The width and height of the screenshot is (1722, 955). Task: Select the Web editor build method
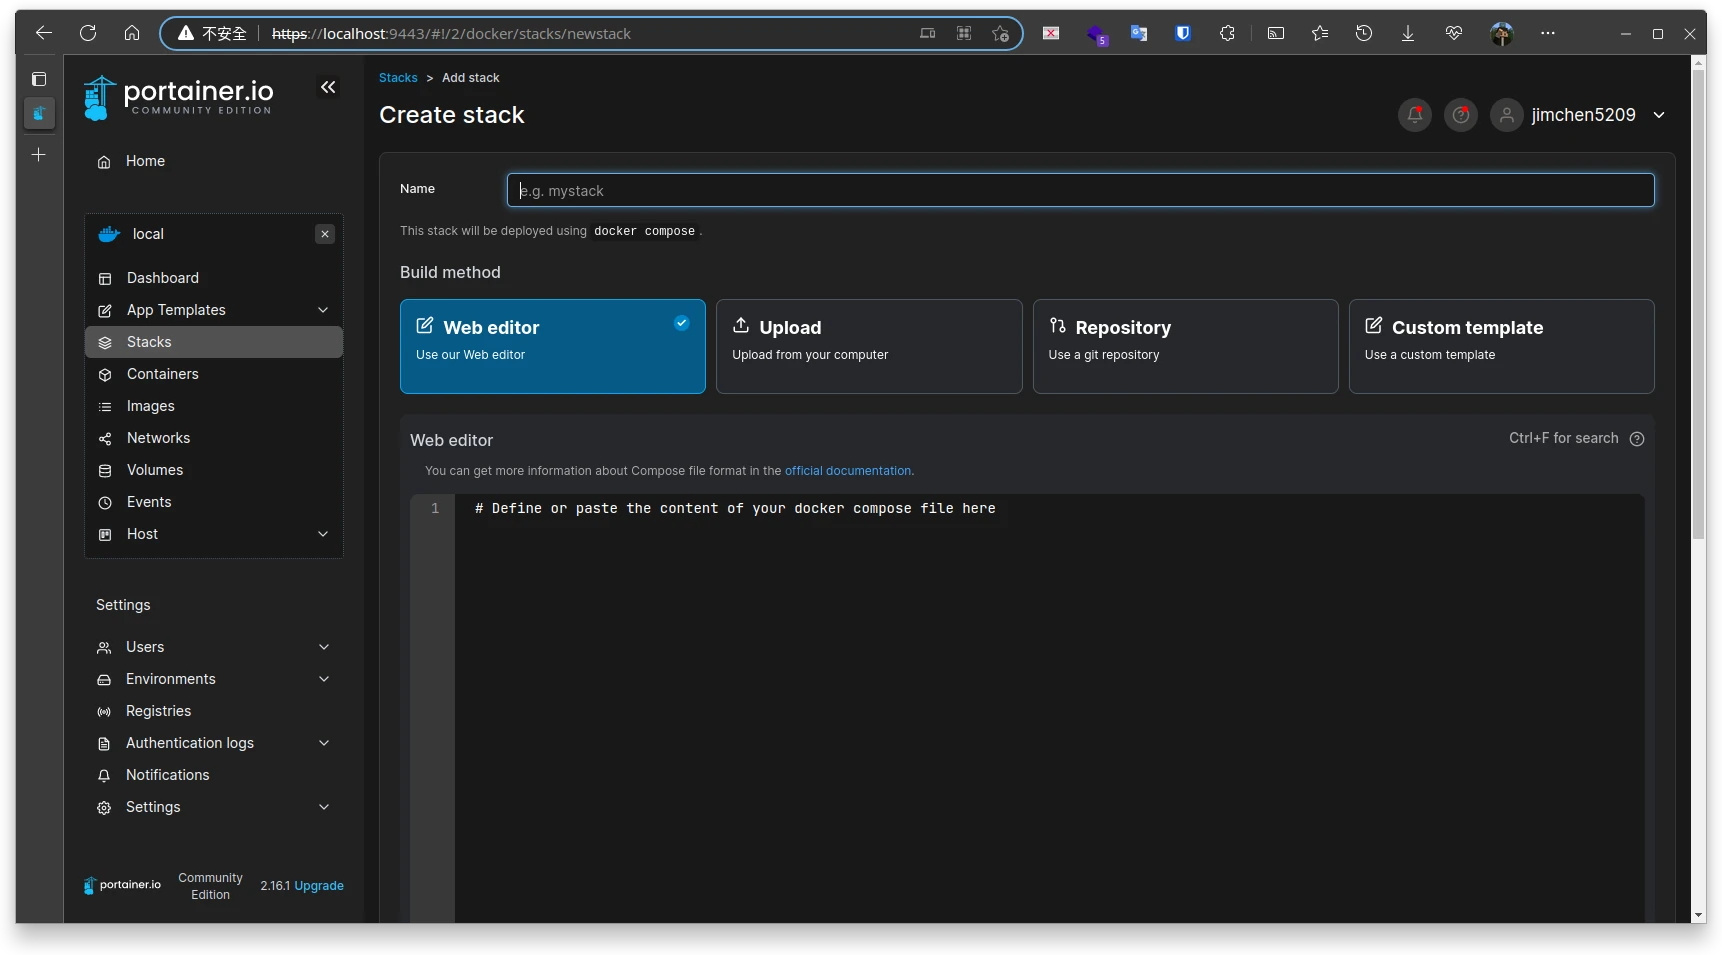click(552, 346)
